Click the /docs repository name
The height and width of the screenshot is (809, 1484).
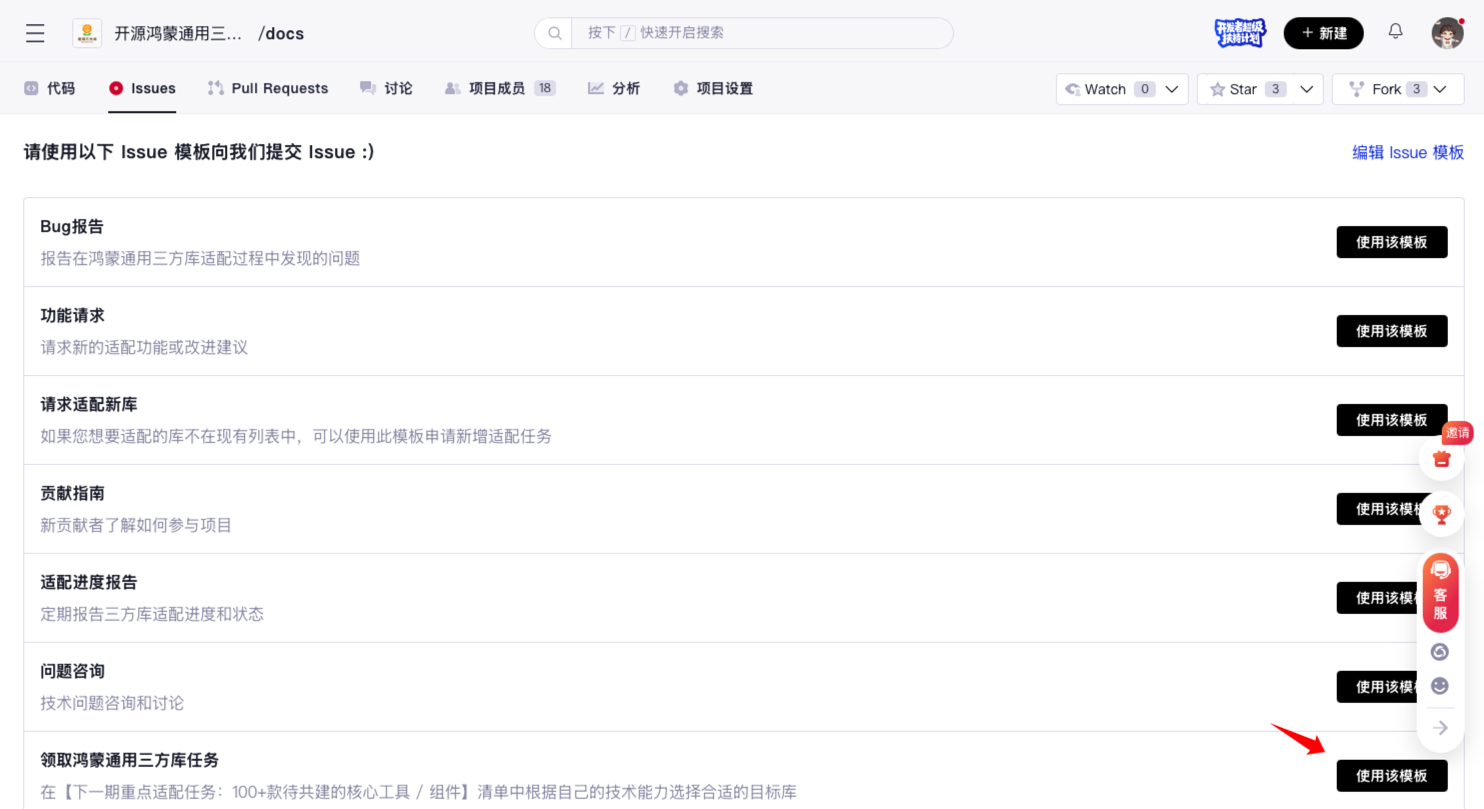click(281, 33)
